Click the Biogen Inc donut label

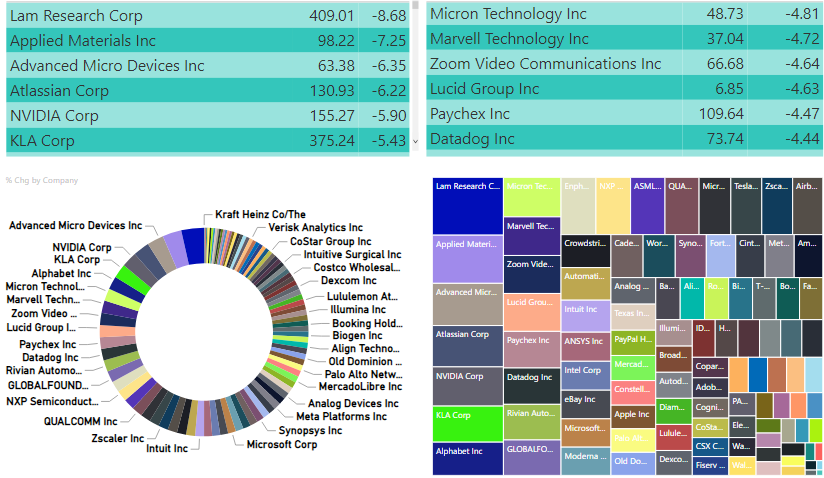[x=357, y=335]
